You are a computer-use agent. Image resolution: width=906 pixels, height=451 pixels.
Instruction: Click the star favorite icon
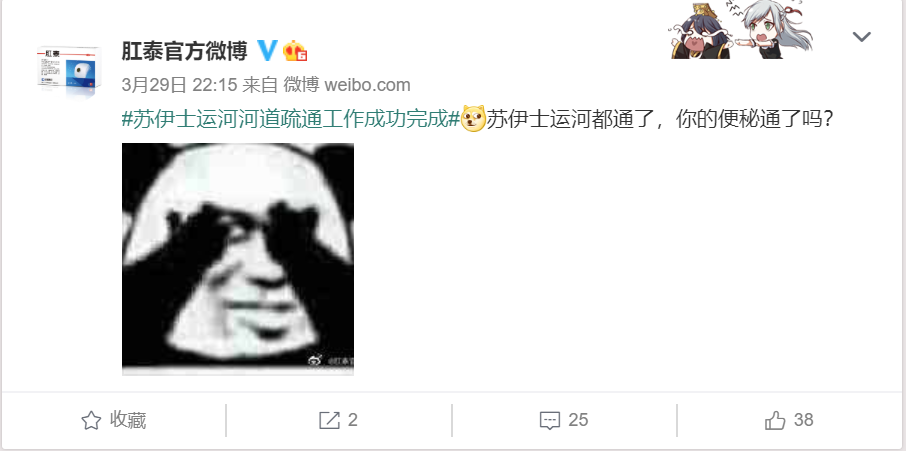click(x=91, y=420)
